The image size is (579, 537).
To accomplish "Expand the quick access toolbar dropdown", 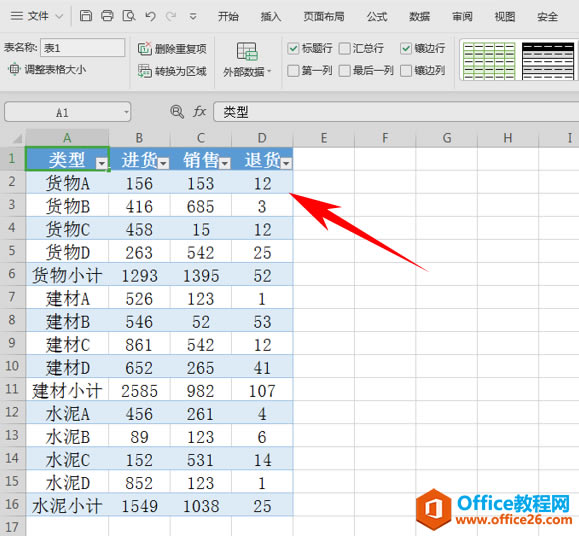I will click(193, 17).
